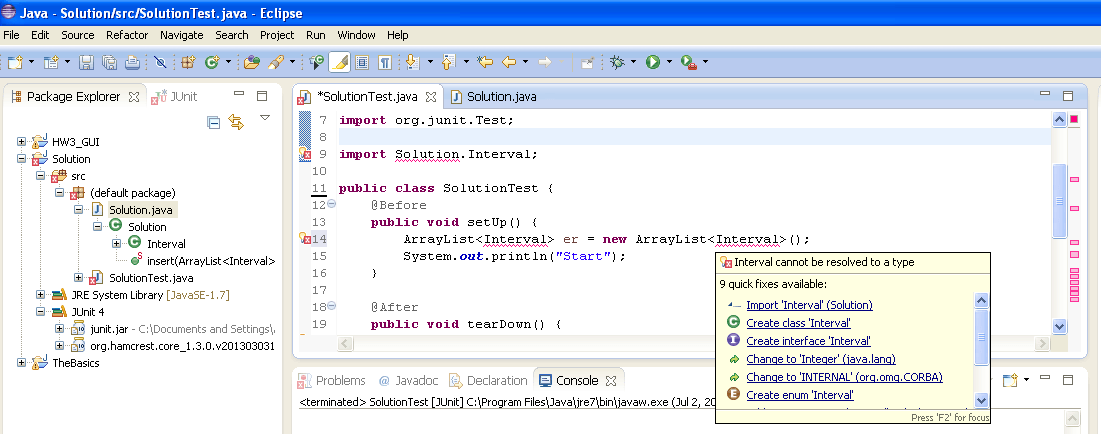Click the green Run button in toolbar

(652, 62)
